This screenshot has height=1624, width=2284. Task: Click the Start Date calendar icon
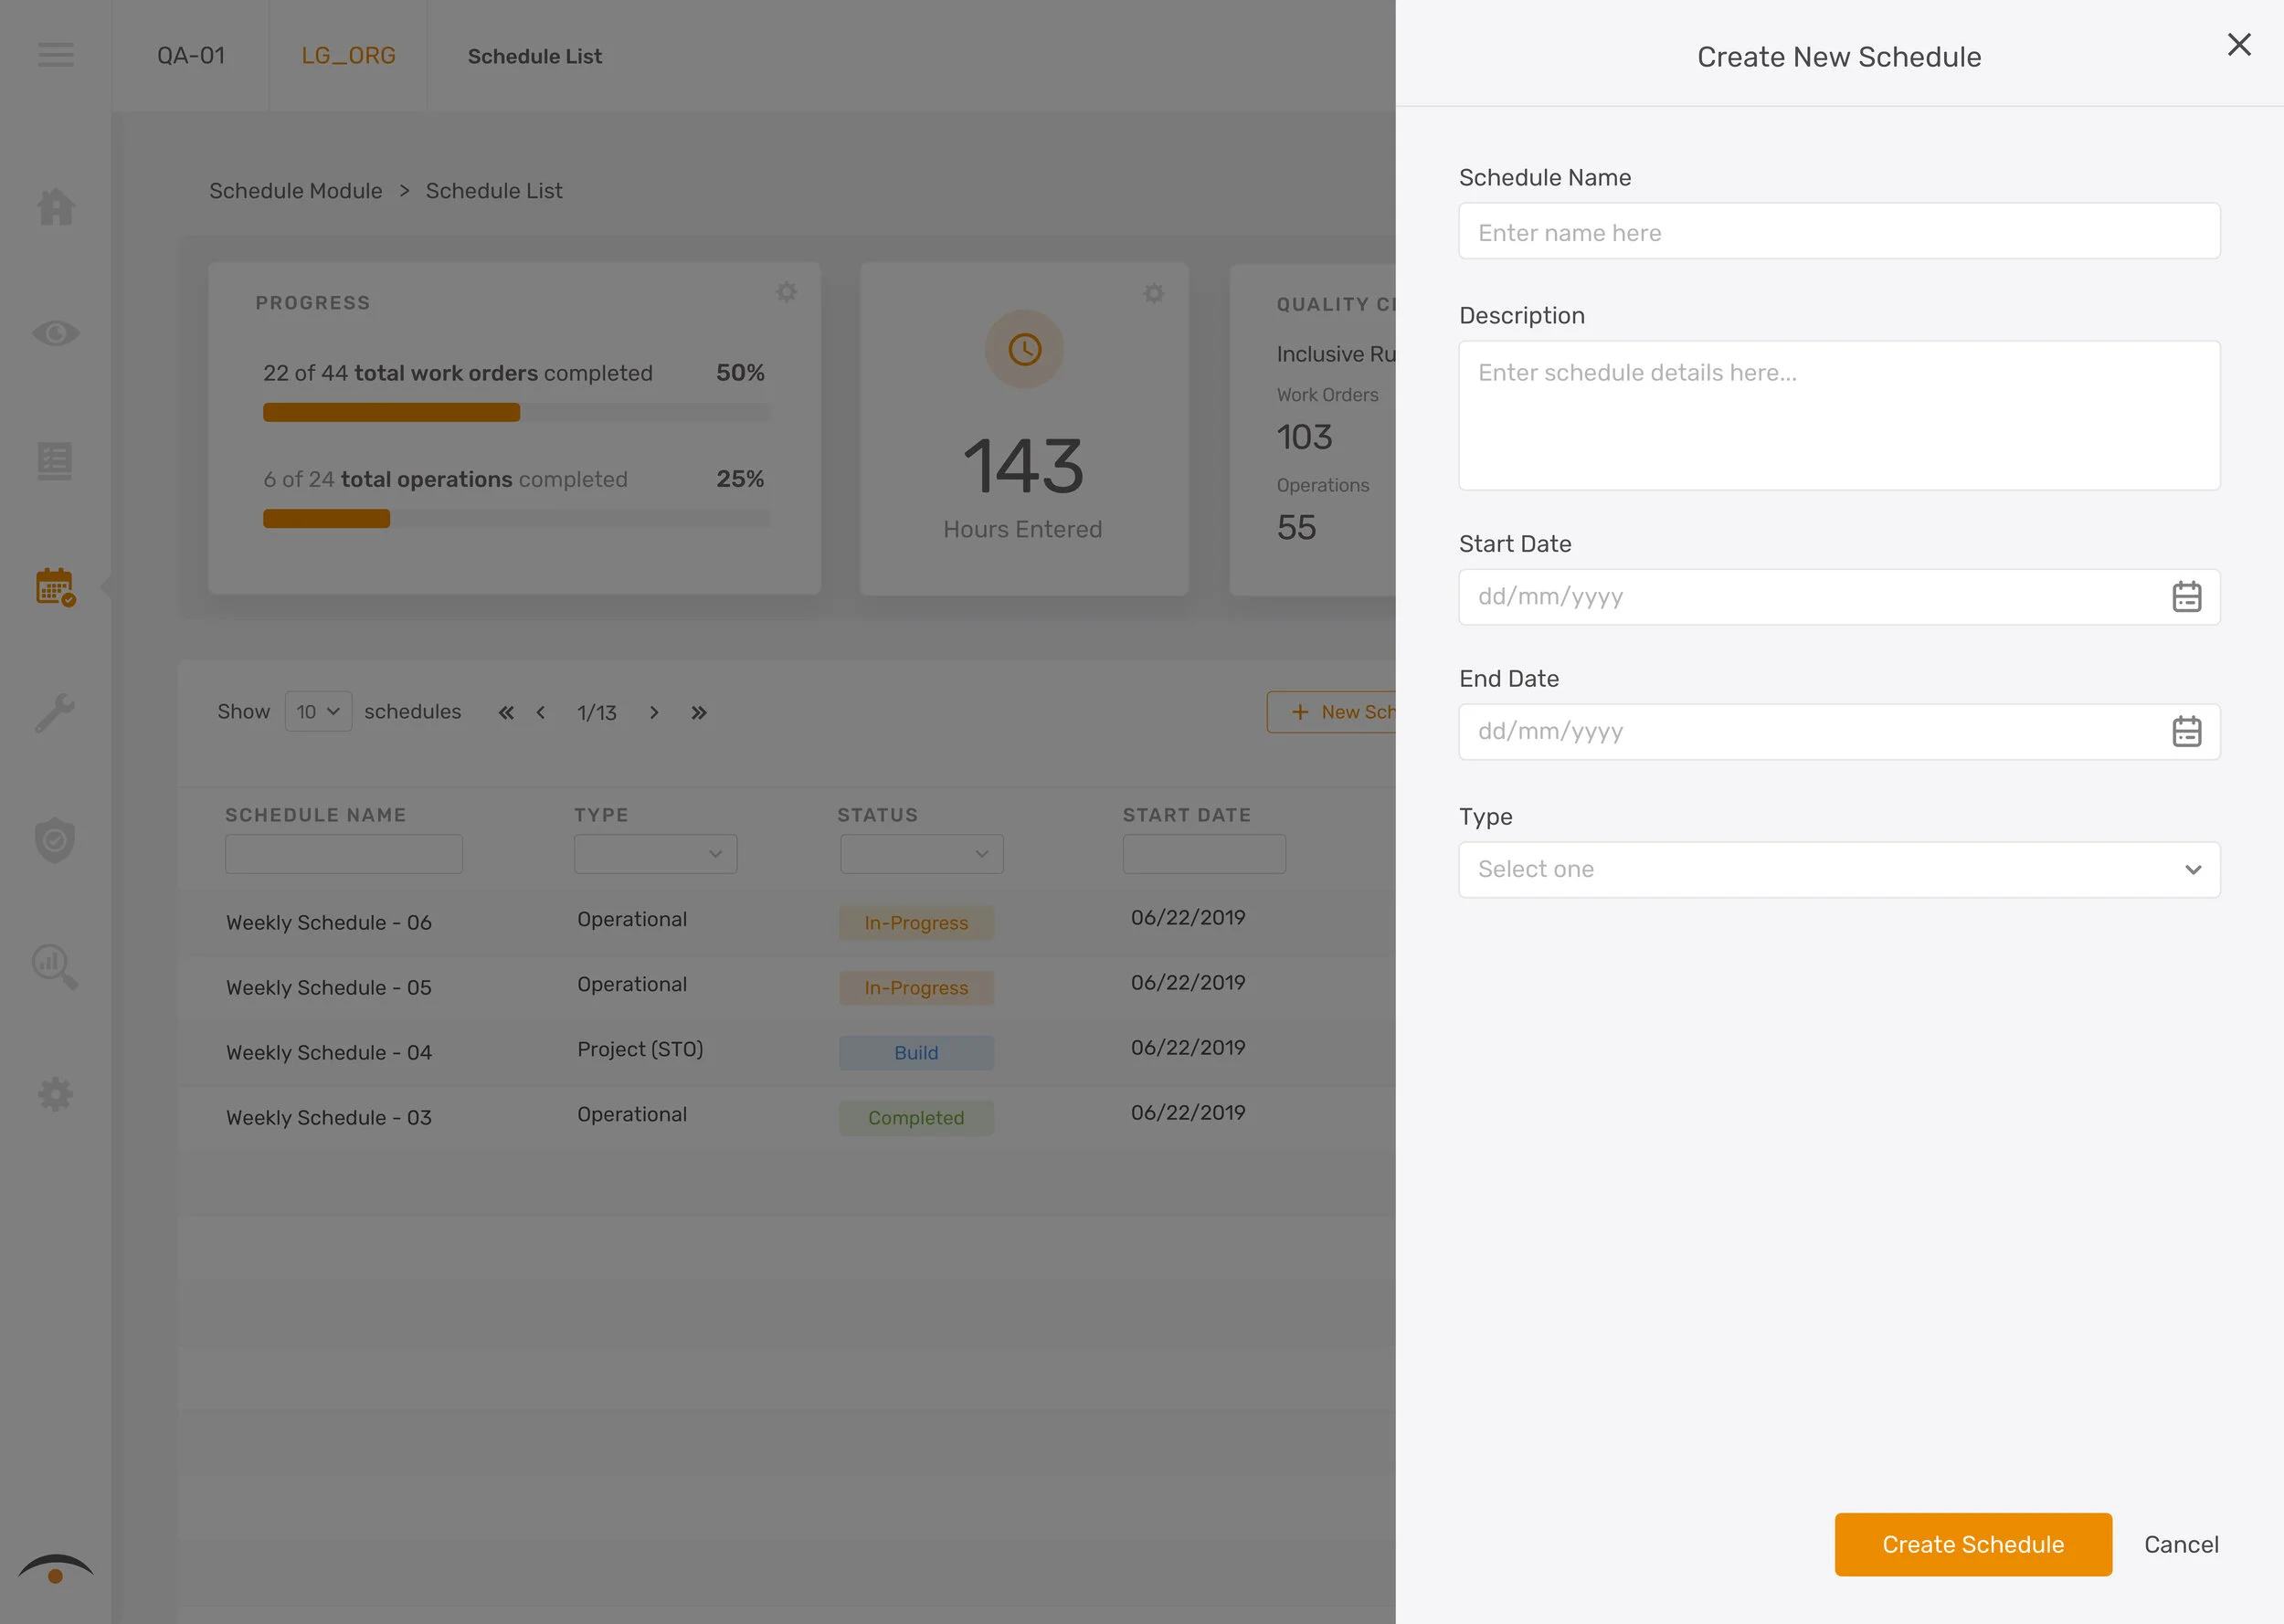[x=2186, y=597]
